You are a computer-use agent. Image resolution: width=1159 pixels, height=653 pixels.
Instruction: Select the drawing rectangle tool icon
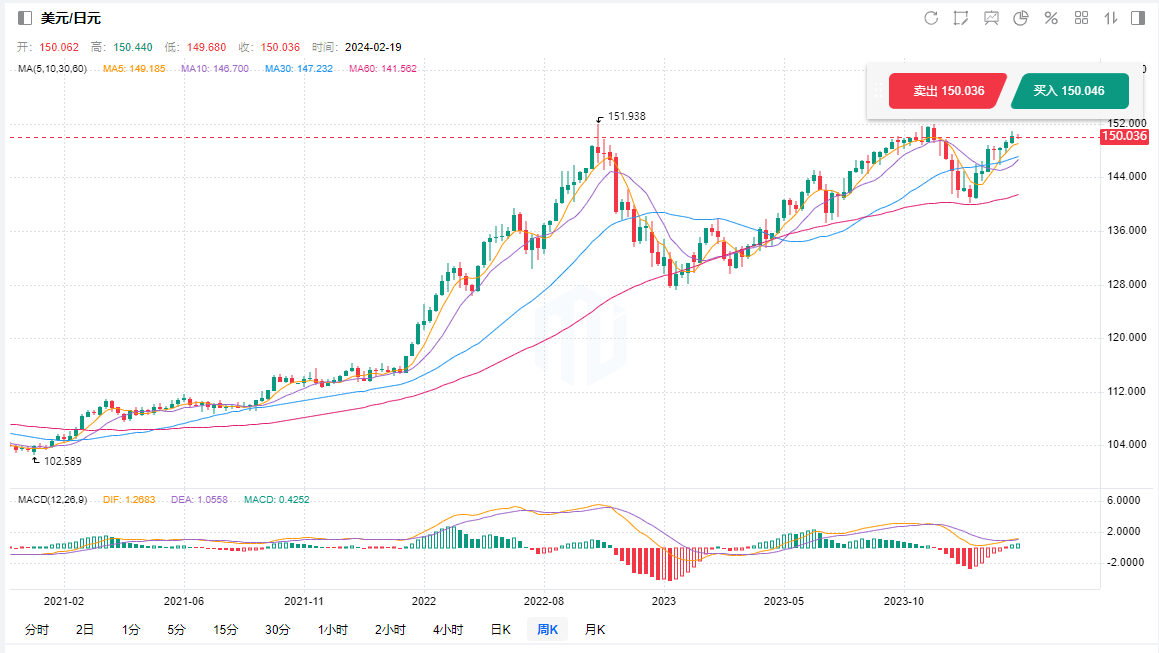(x=961, y=18)
